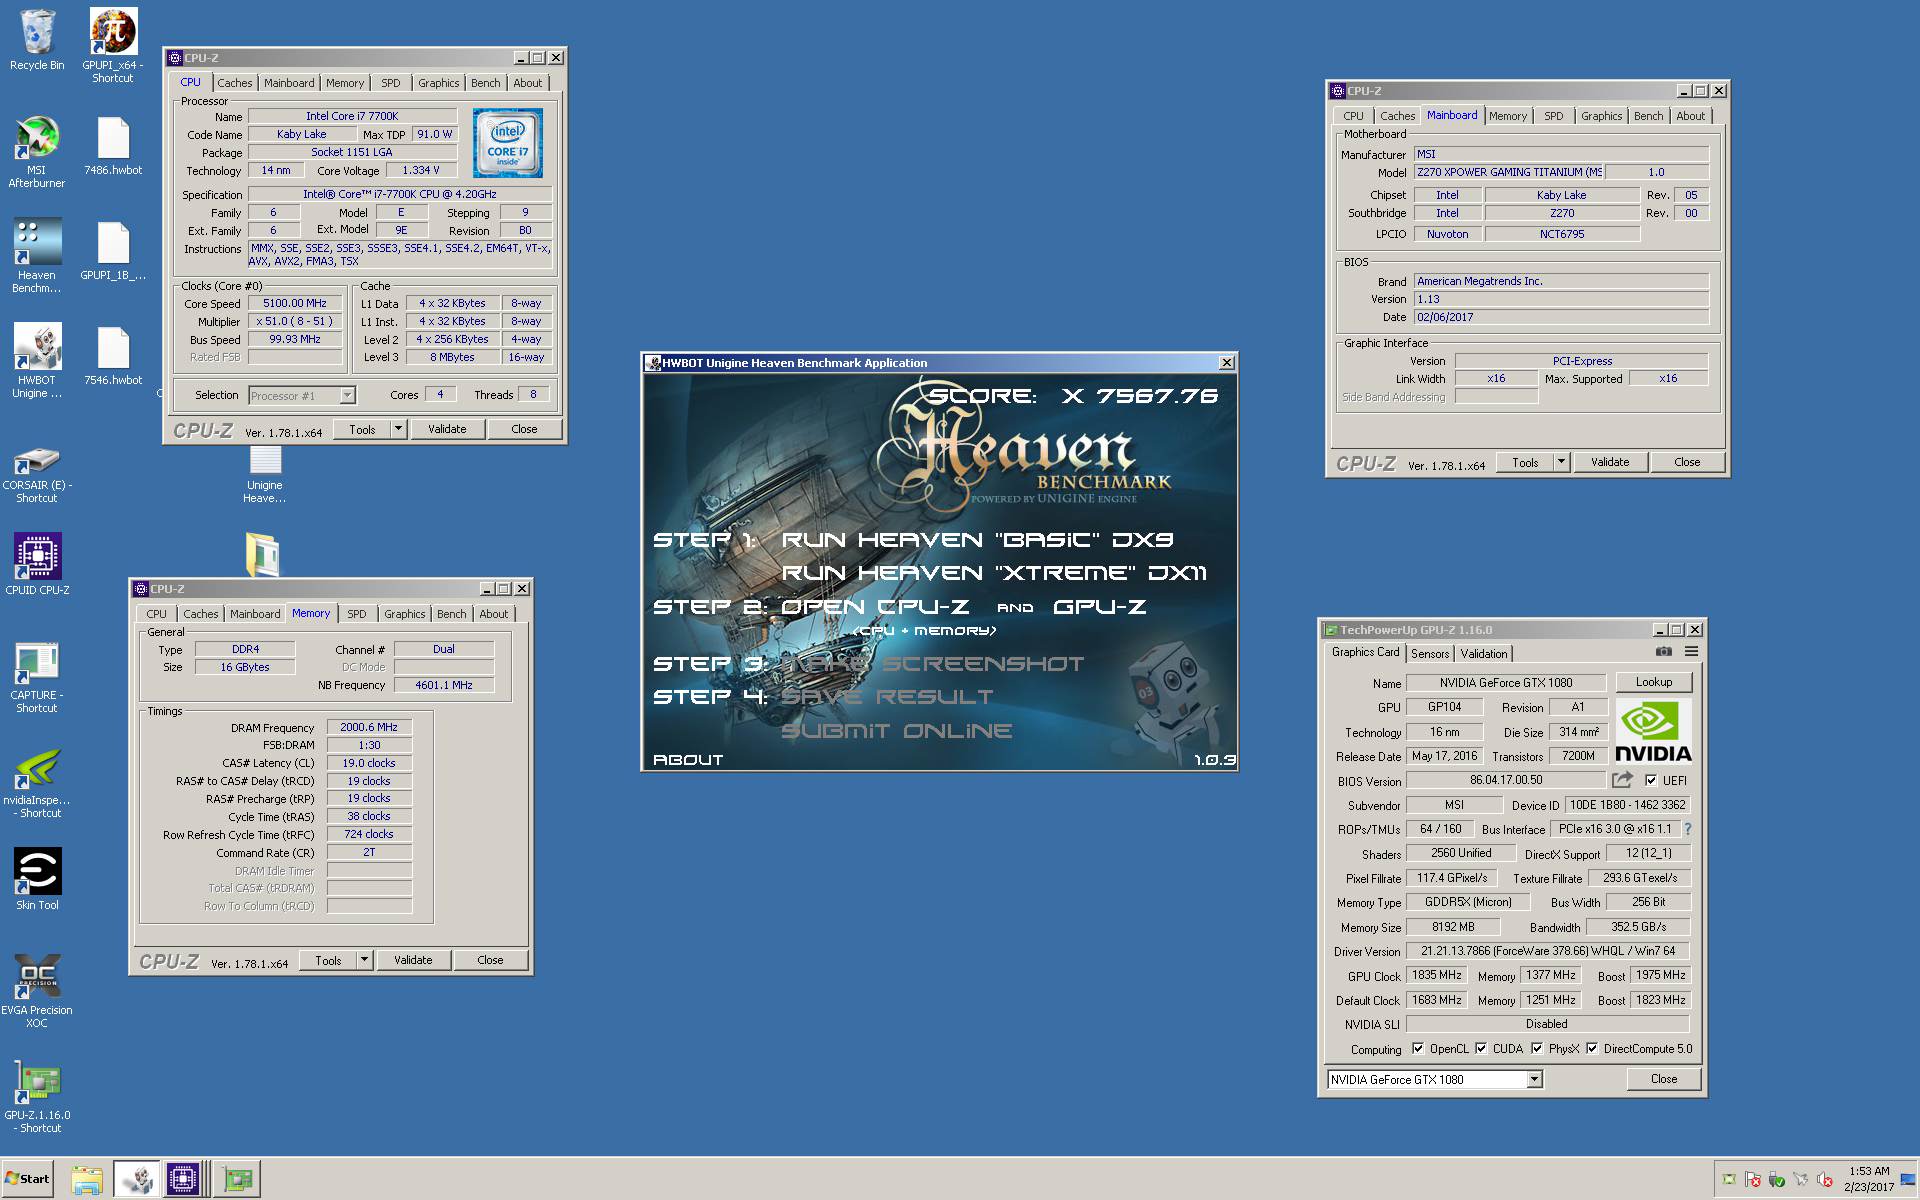The image size is (1920, 1200).
Task: Launch the HWBOT Unigine desktop shortcut
Action: tap(37, 362)
